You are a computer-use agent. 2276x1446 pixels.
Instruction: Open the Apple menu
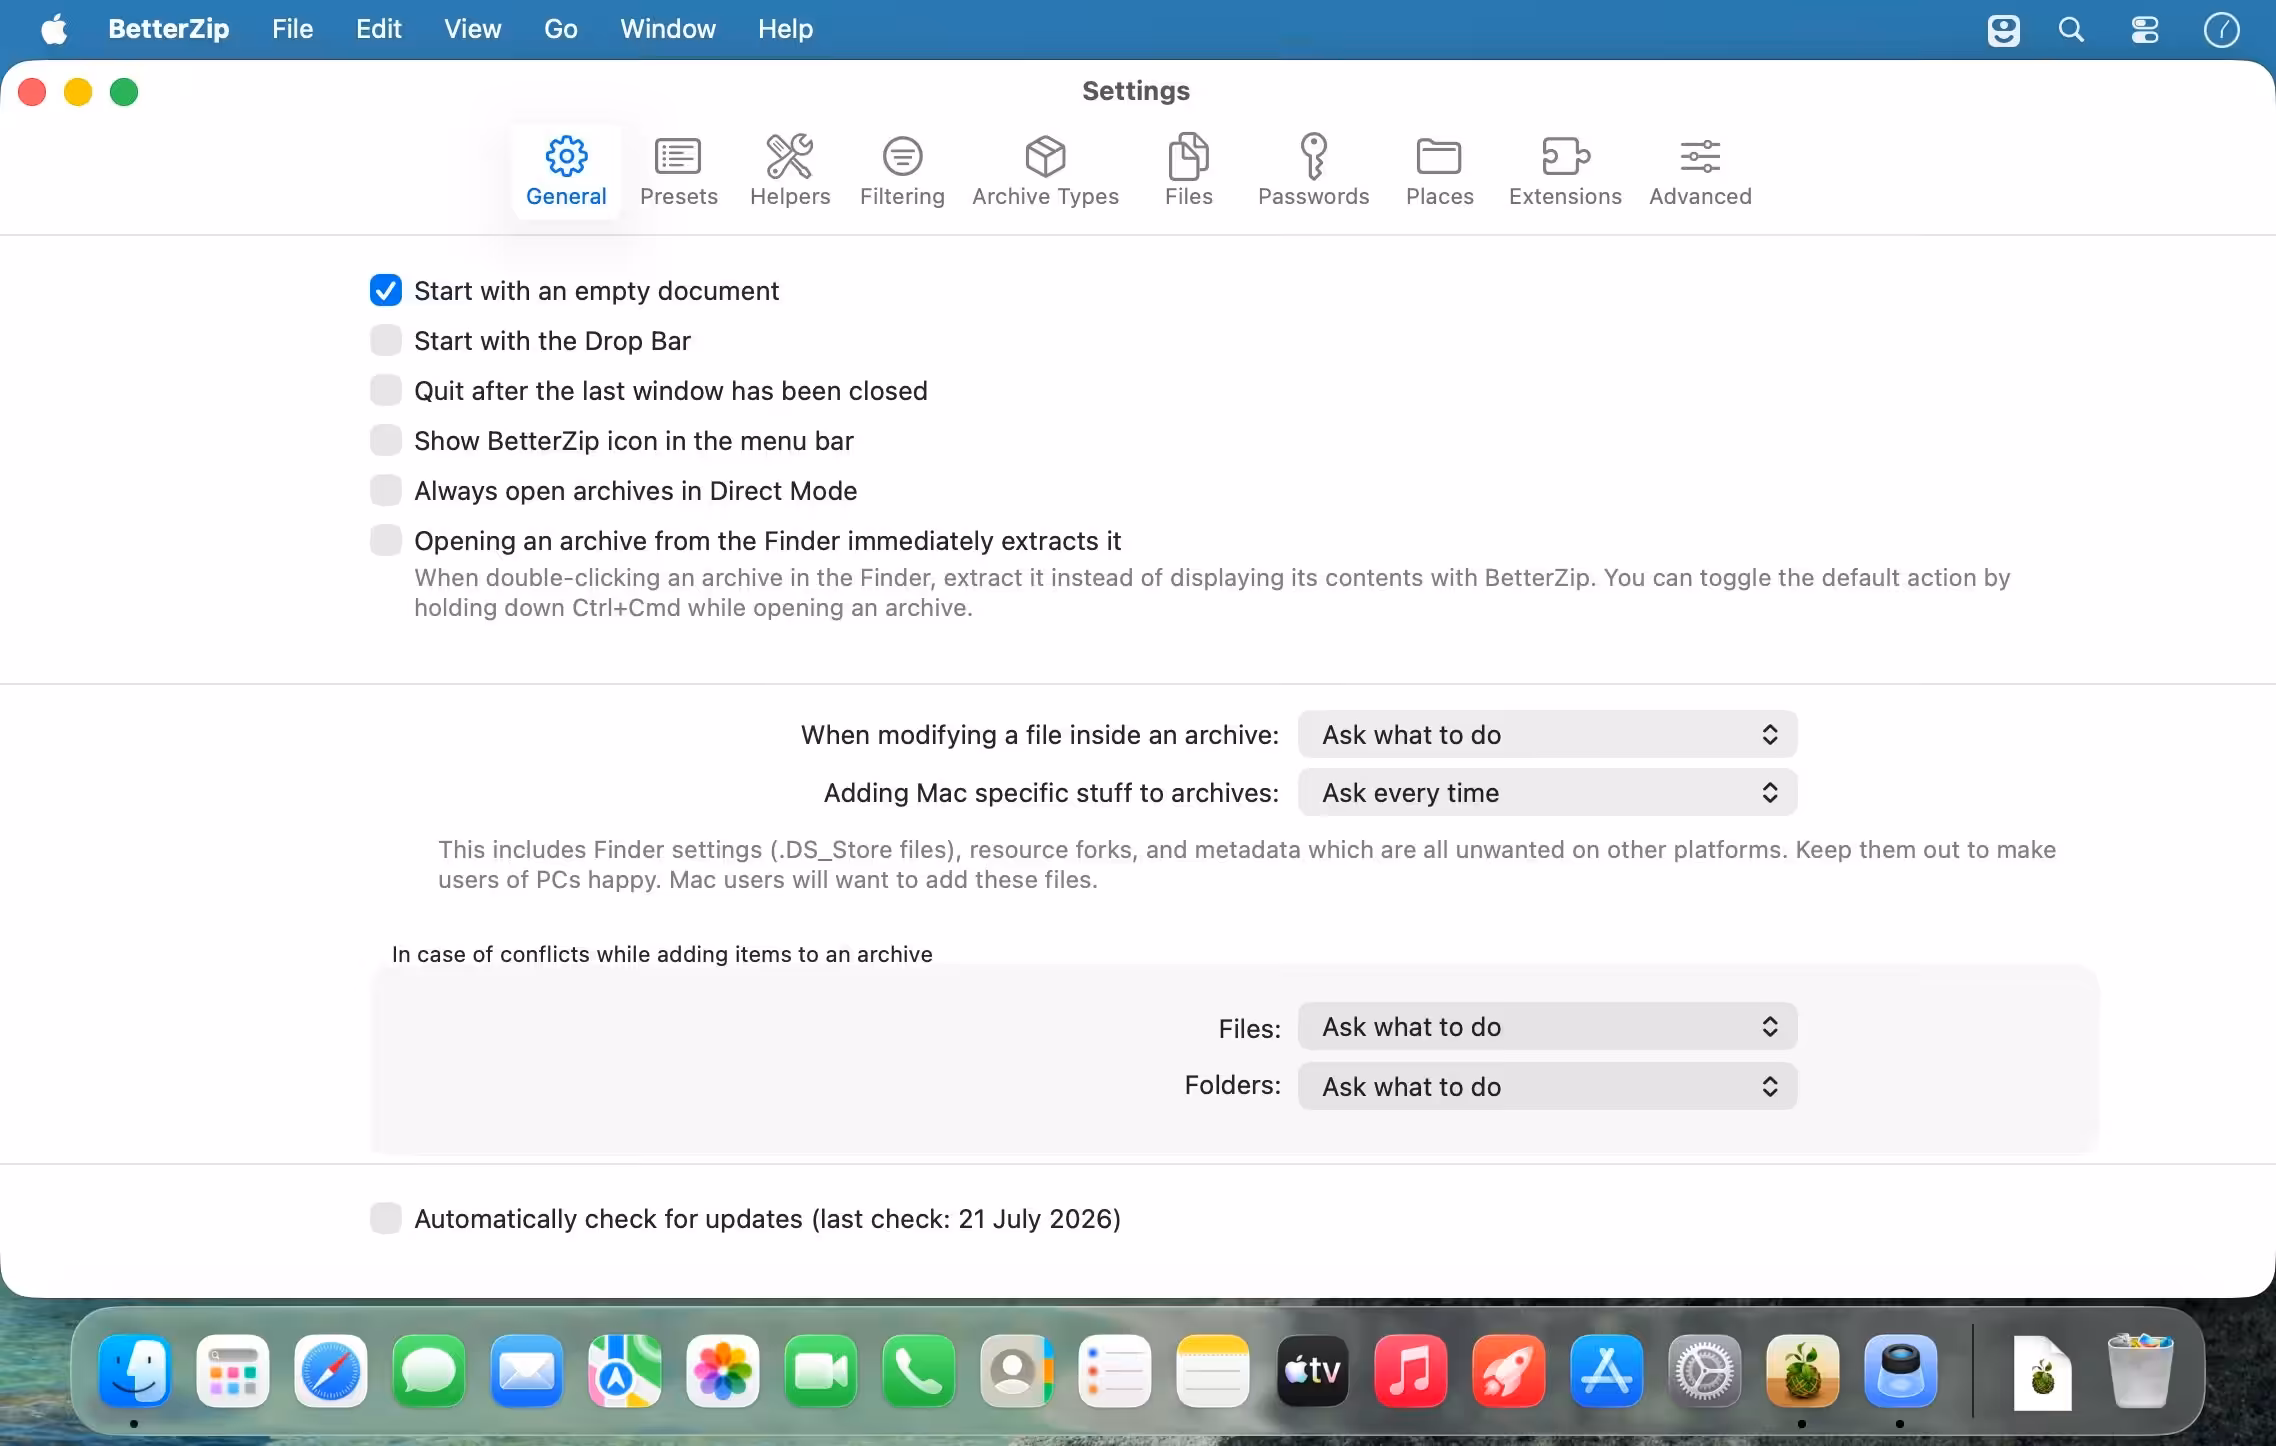tap(54, 29)
